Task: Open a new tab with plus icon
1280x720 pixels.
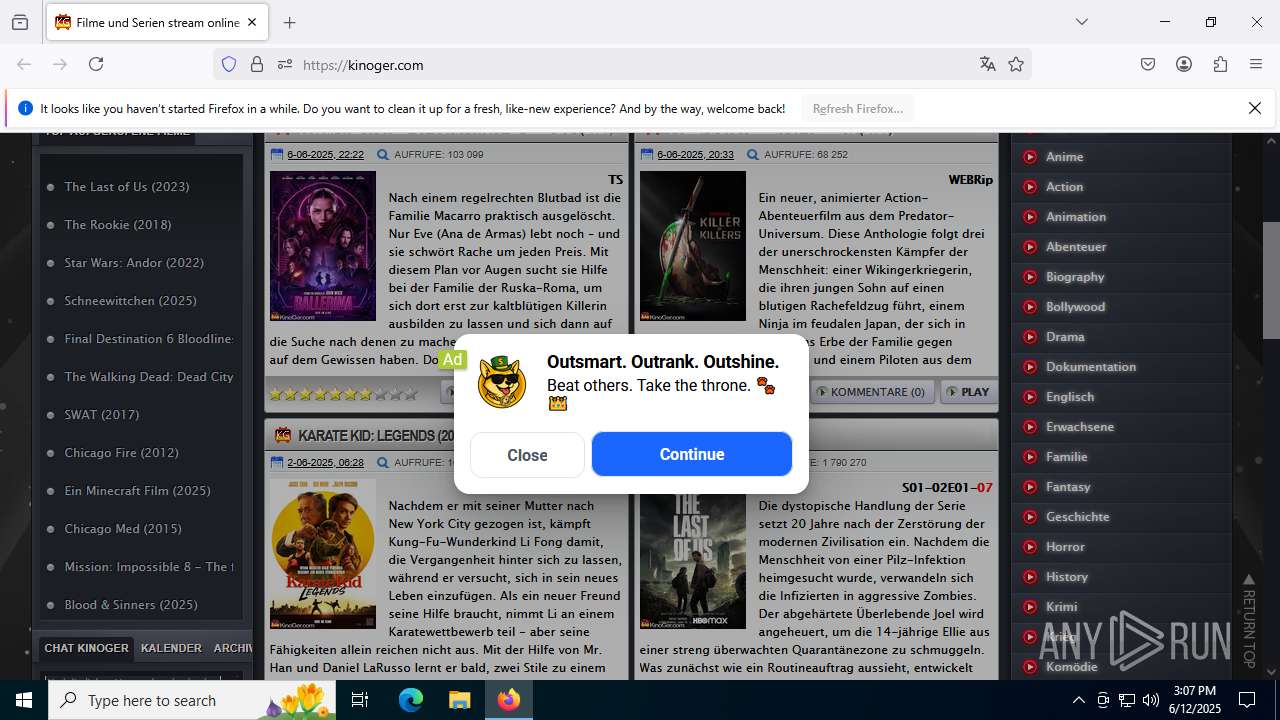Action: (290, 22)
